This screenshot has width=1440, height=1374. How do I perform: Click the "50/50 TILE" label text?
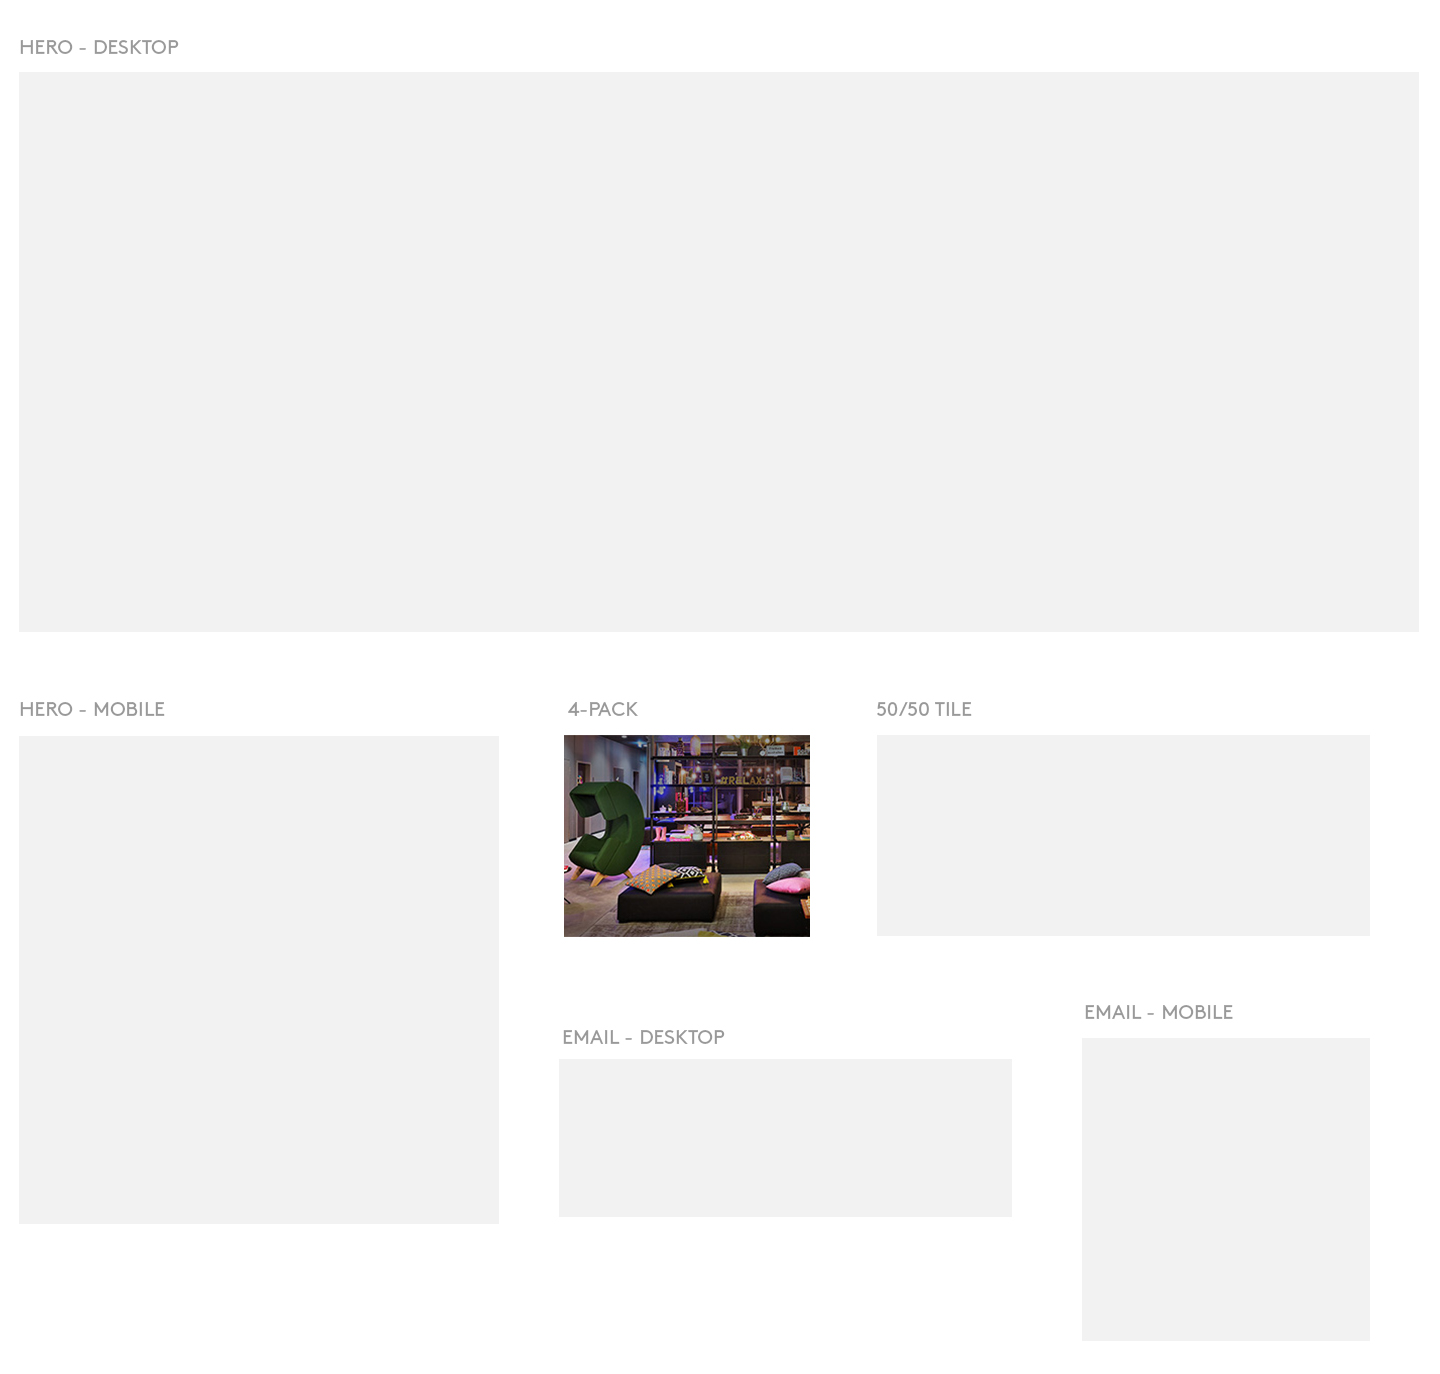(x=923, y=709)
